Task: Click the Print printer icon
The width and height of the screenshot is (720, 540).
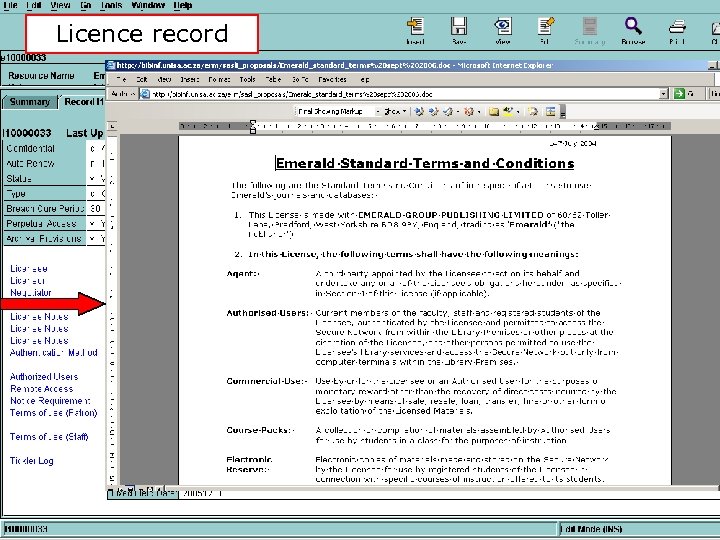Action: [677, 27]
